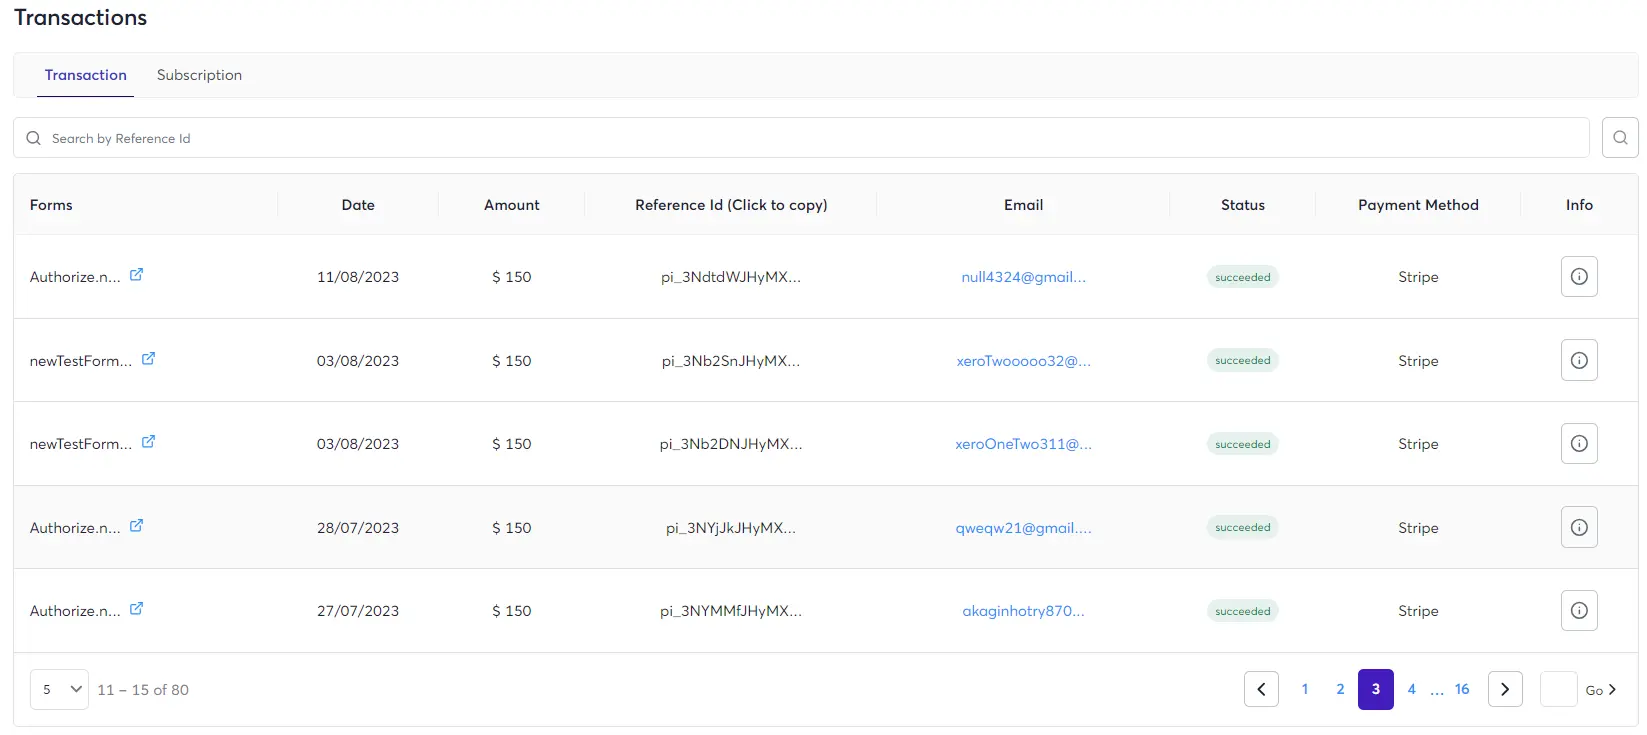Open email link qweqw21@gmail....
The width and height of the screenshot is (1647, 735).
point(1023,528)
